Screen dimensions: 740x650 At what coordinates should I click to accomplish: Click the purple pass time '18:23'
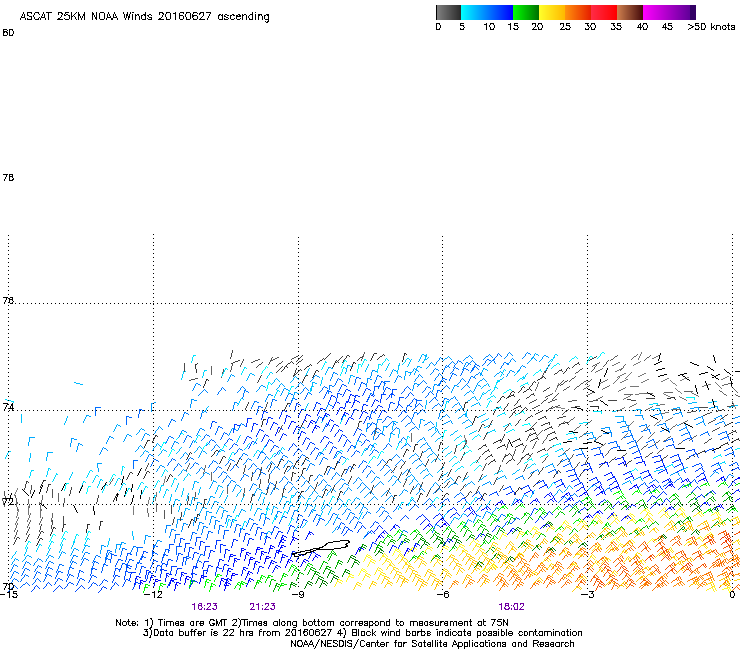204,607
